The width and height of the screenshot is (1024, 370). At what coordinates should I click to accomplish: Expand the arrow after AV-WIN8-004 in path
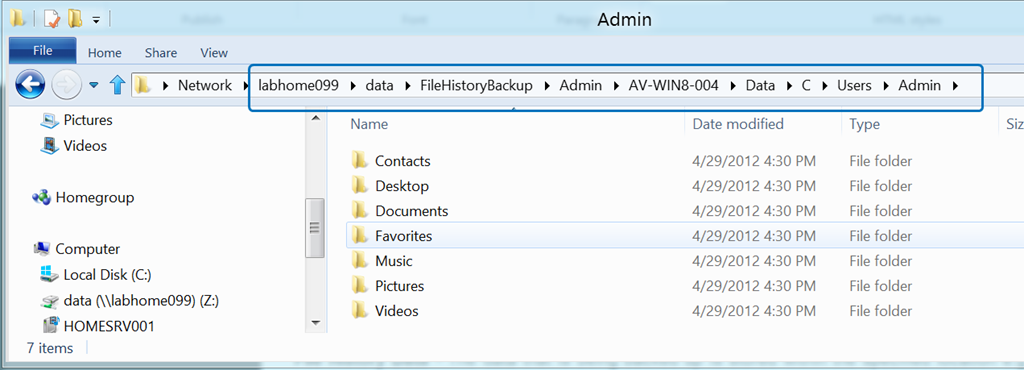(733, 85)
